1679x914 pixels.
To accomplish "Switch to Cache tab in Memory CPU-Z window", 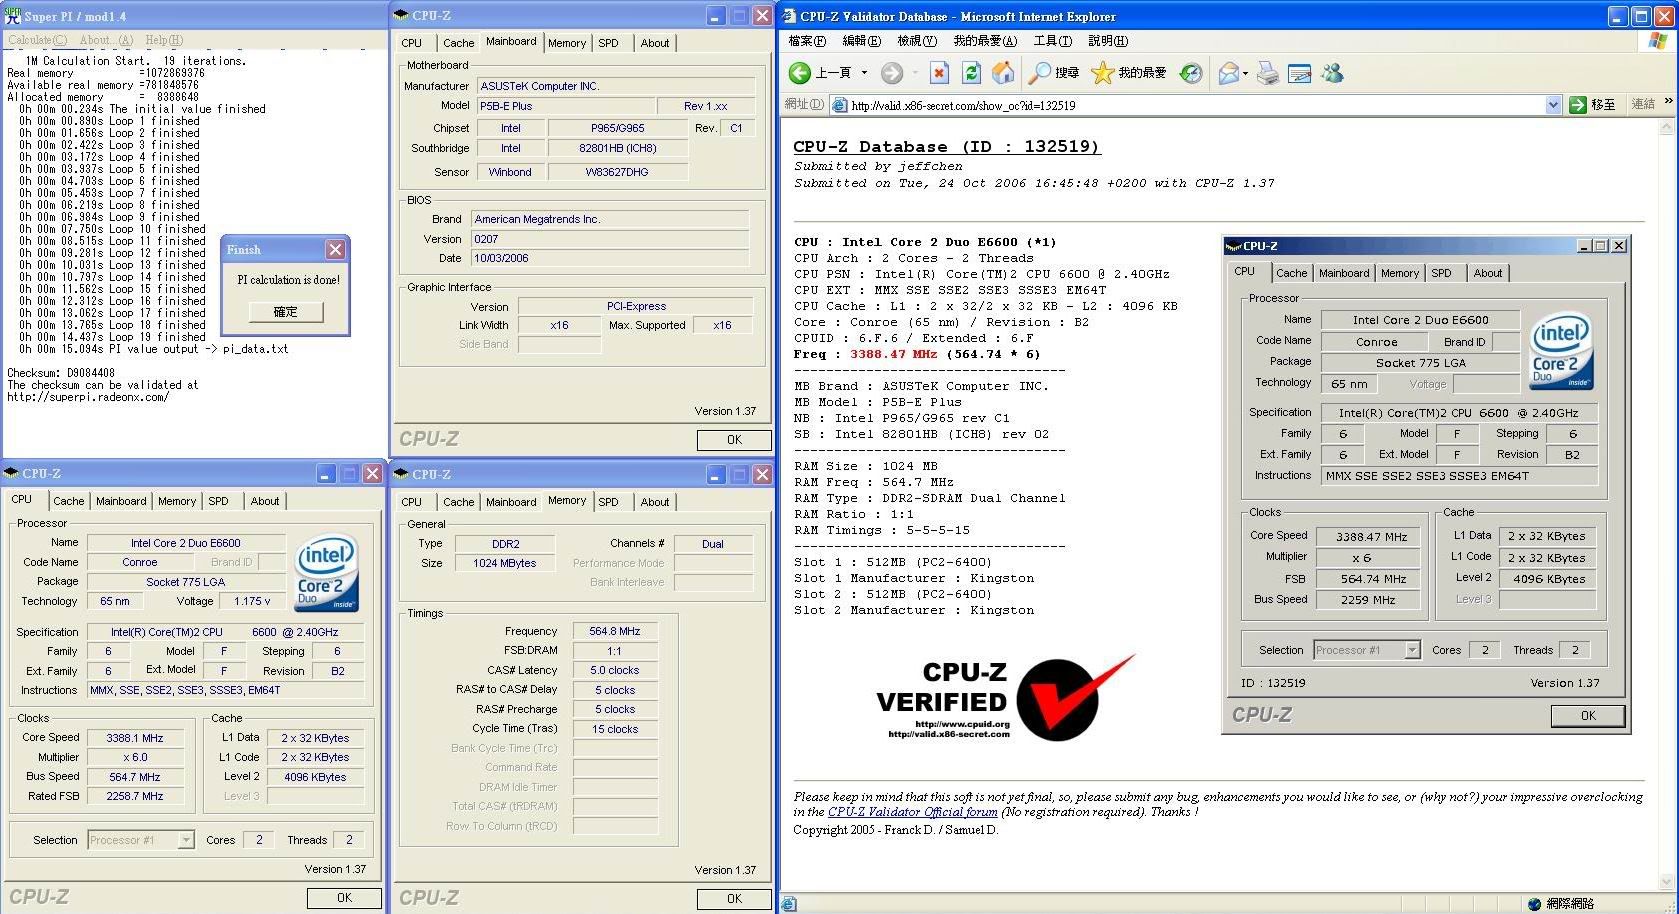I will [x=459, y=502].
